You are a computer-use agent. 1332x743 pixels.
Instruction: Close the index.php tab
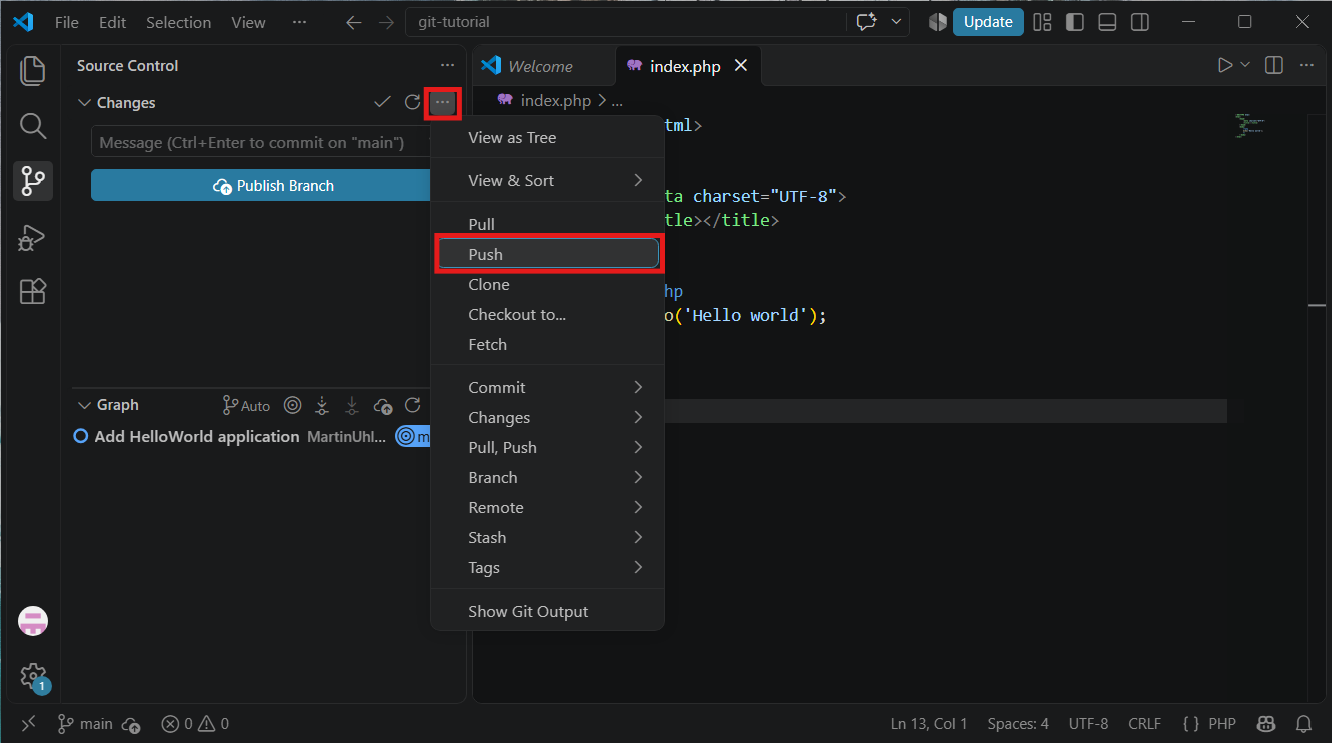click(741, 66)
